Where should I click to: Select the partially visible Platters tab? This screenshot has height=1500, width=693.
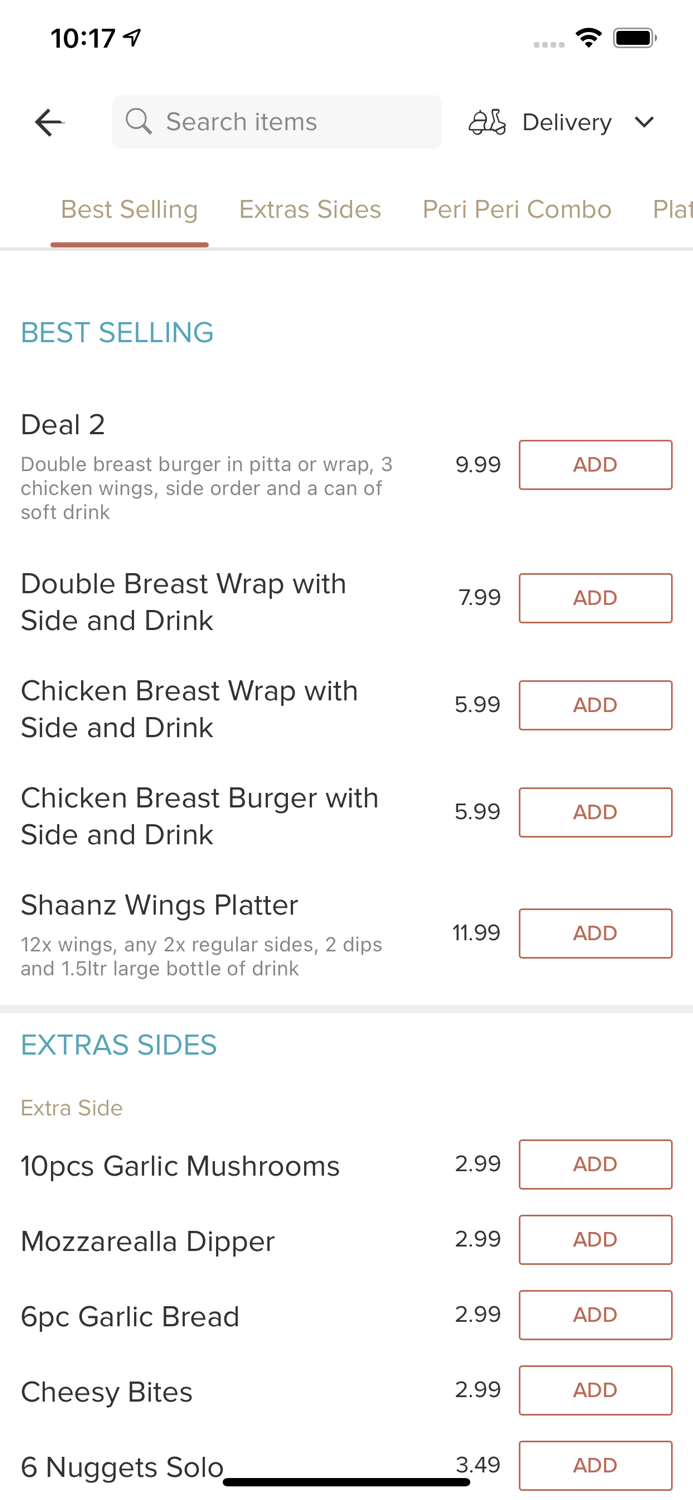click(672, 209)
